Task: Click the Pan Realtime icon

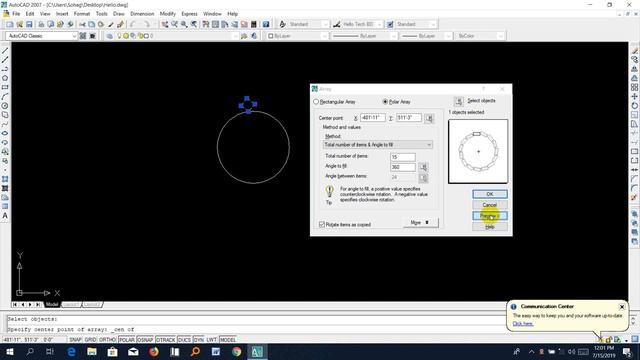Action: (x=164, y=24)
